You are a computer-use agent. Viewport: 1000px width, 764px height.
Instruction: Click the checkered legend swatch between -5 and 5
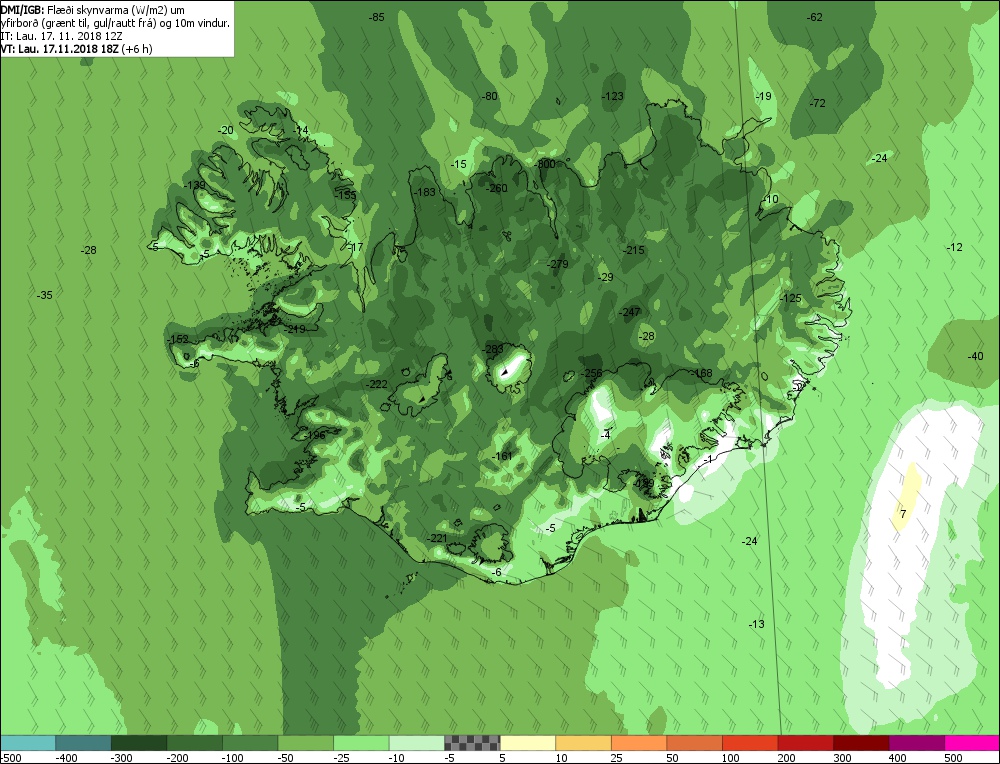click(x=472, y=743)
